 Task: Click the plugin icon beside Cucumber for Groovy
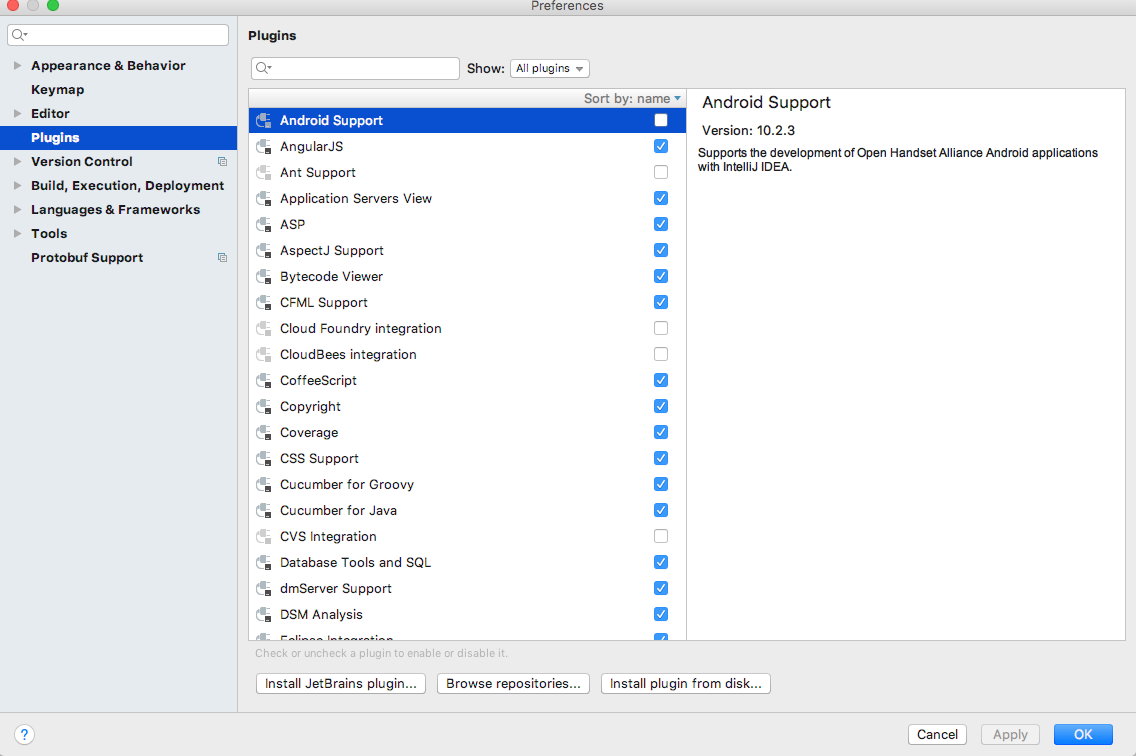pos(264,485)
